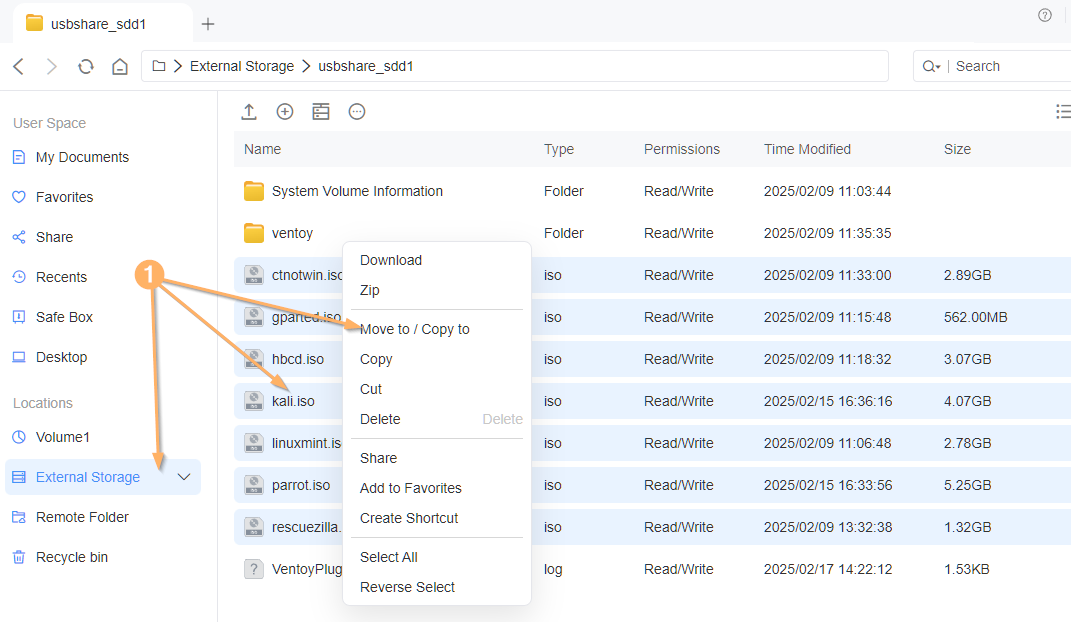Click the ventoy folder name

coord(292,233)
